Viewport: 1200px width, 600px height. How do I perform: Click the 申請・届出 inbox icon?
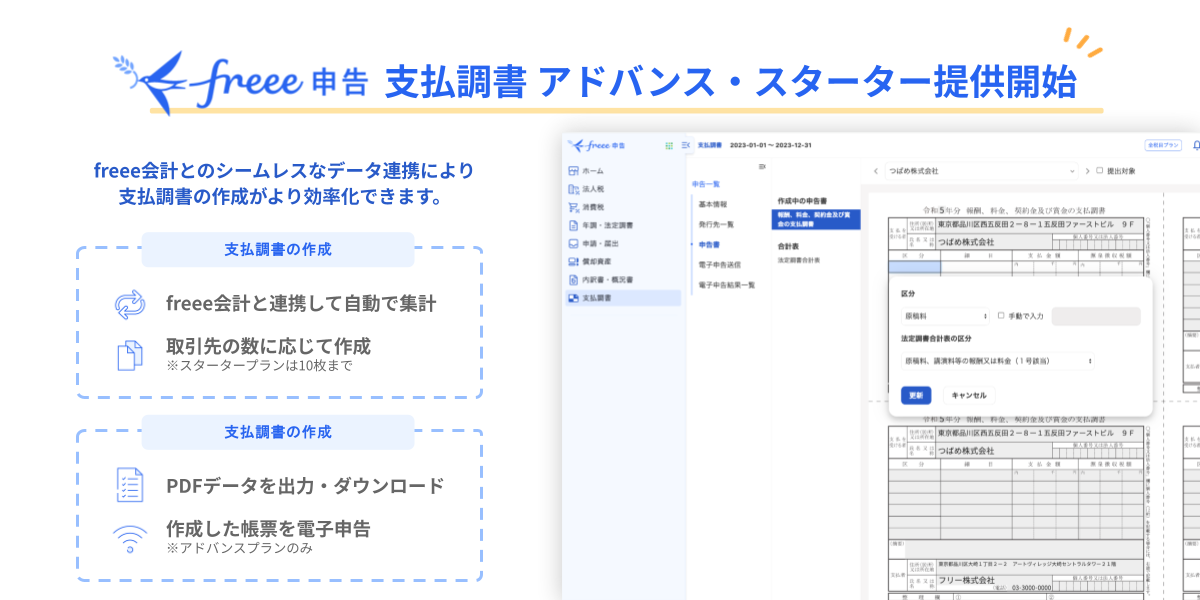(x=573, y=243)
